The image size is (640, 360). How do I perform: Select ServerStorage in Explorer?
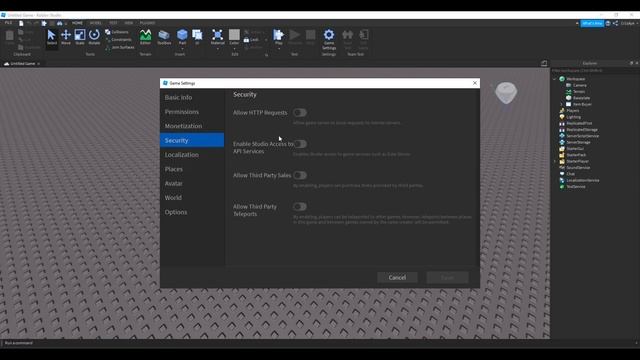(575, 142)
